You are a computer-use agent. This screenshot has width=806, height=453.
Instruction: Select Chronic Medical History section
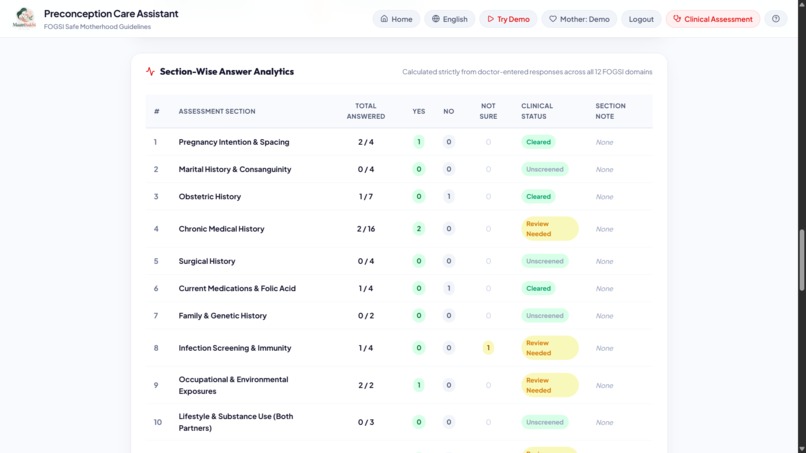pos(399,229)
